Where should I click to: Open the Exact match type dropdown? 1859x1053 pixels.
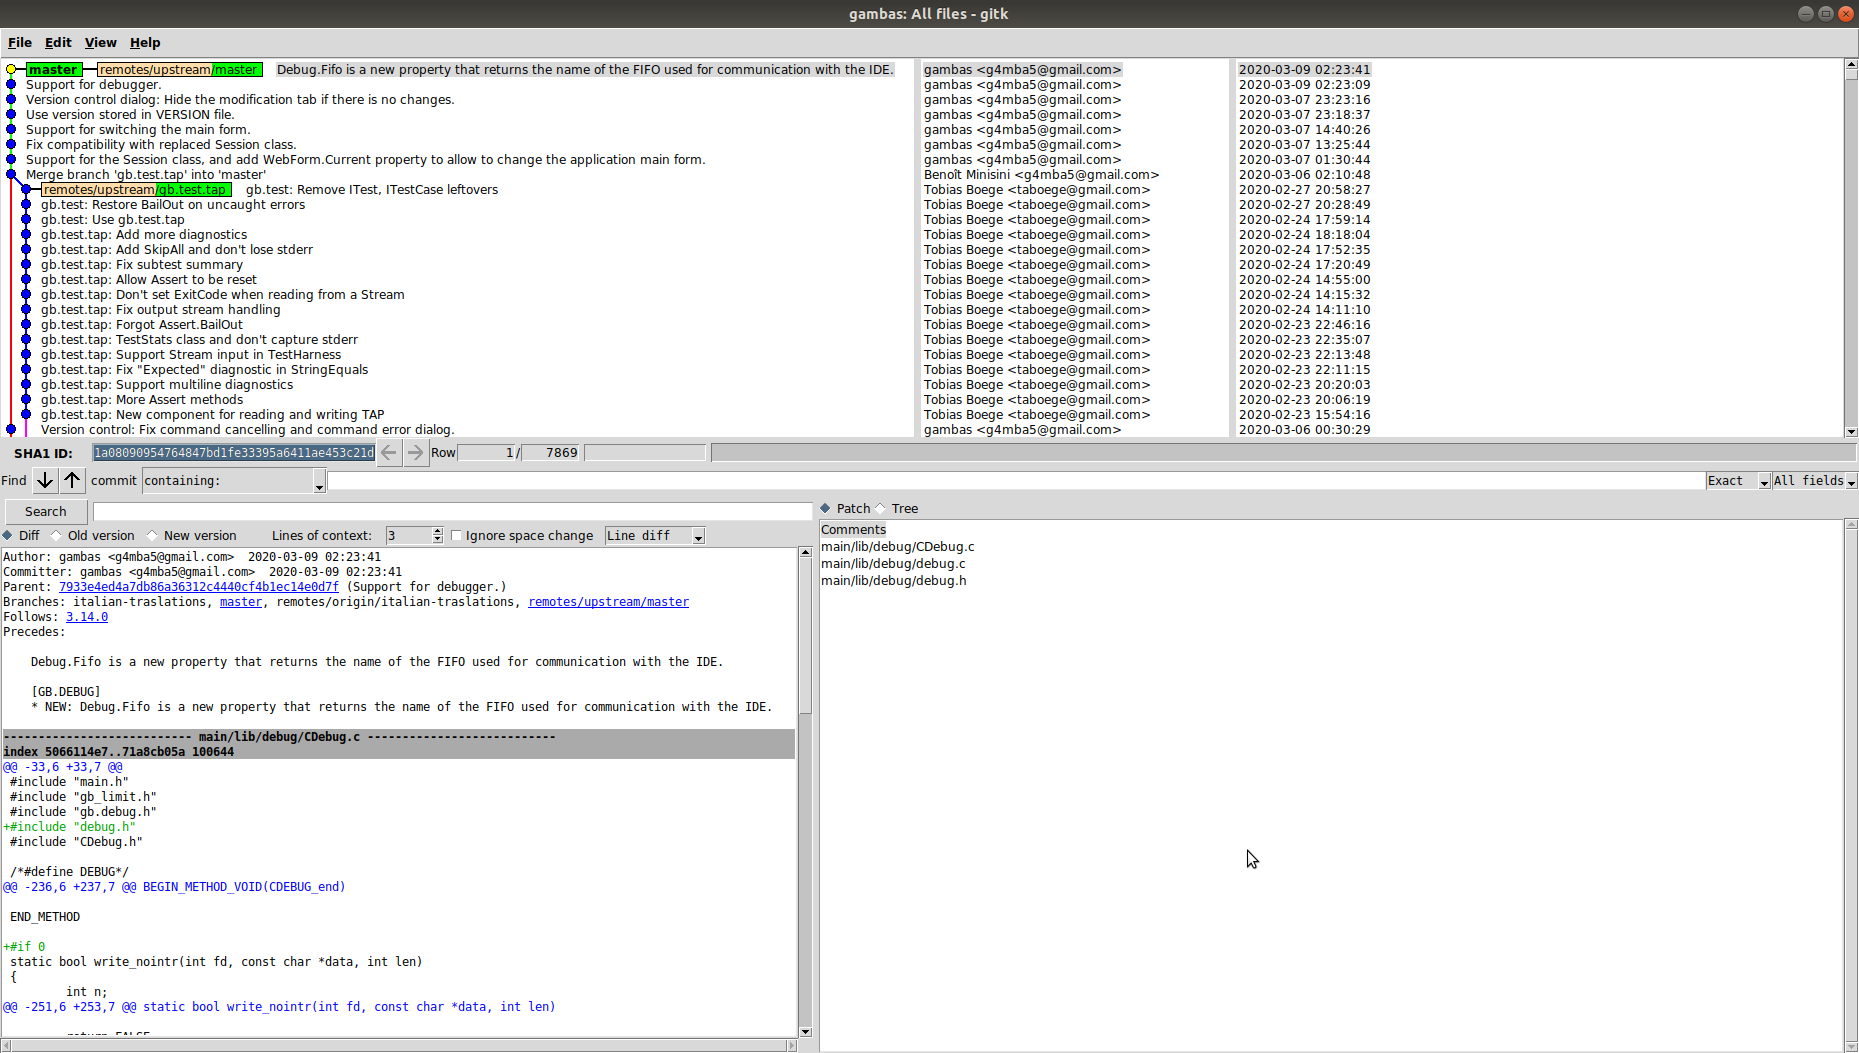1763,482
